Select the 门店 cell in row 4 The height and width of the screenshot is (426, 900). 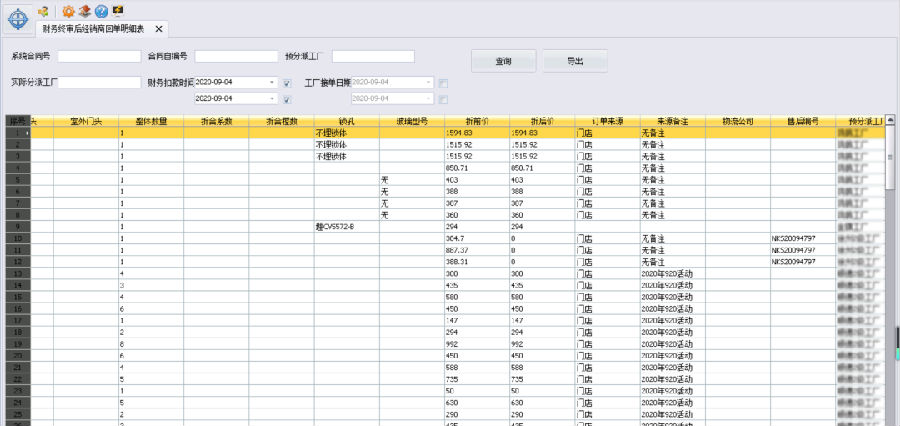point(607,168)
